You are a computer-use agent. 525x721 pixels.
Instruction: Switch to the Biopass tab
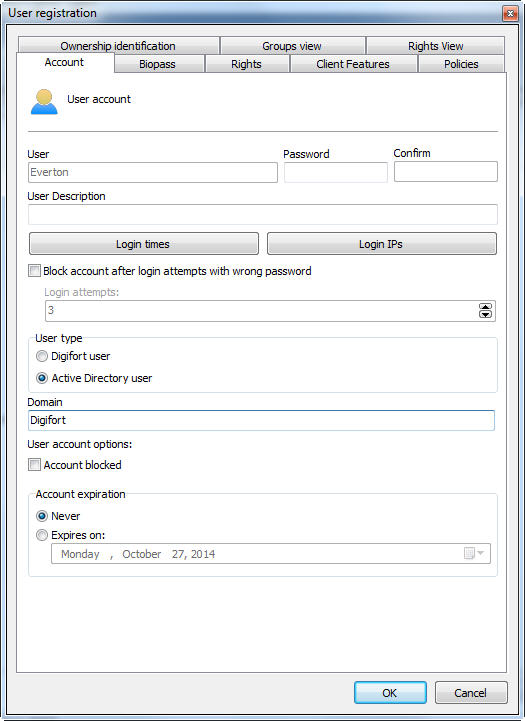click(x=159, y=64)
